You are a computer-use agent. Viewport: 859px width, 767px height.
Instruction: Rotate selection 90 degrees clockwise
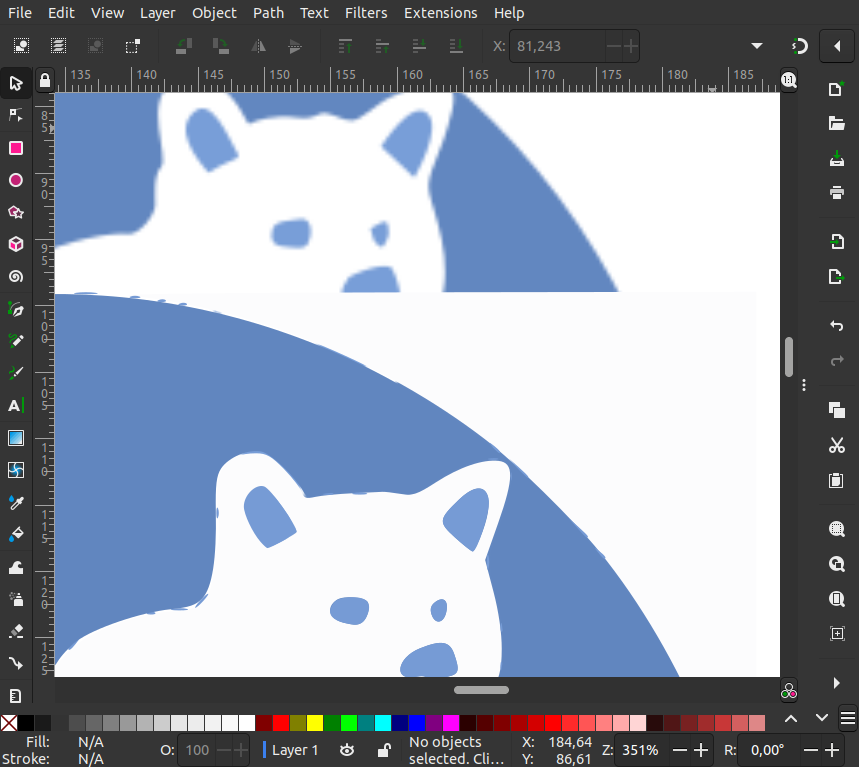tap(221, 46)
